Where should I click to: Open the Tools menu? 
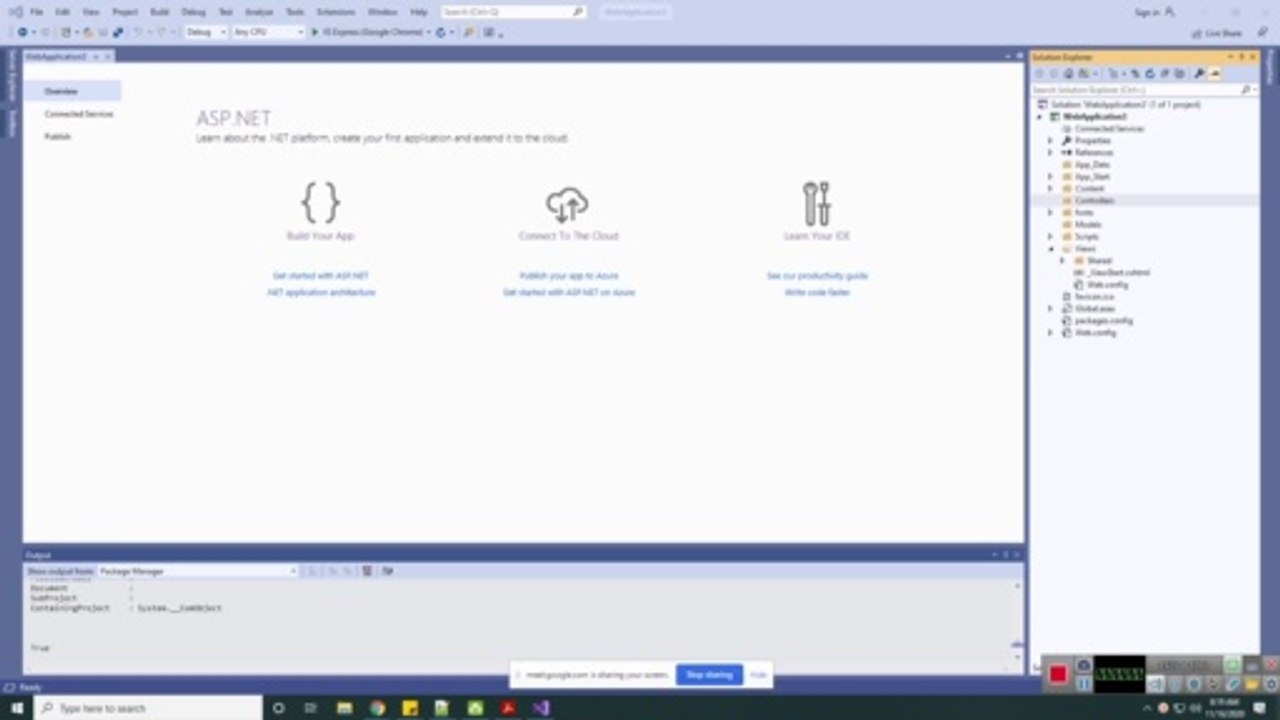point(295,12)
